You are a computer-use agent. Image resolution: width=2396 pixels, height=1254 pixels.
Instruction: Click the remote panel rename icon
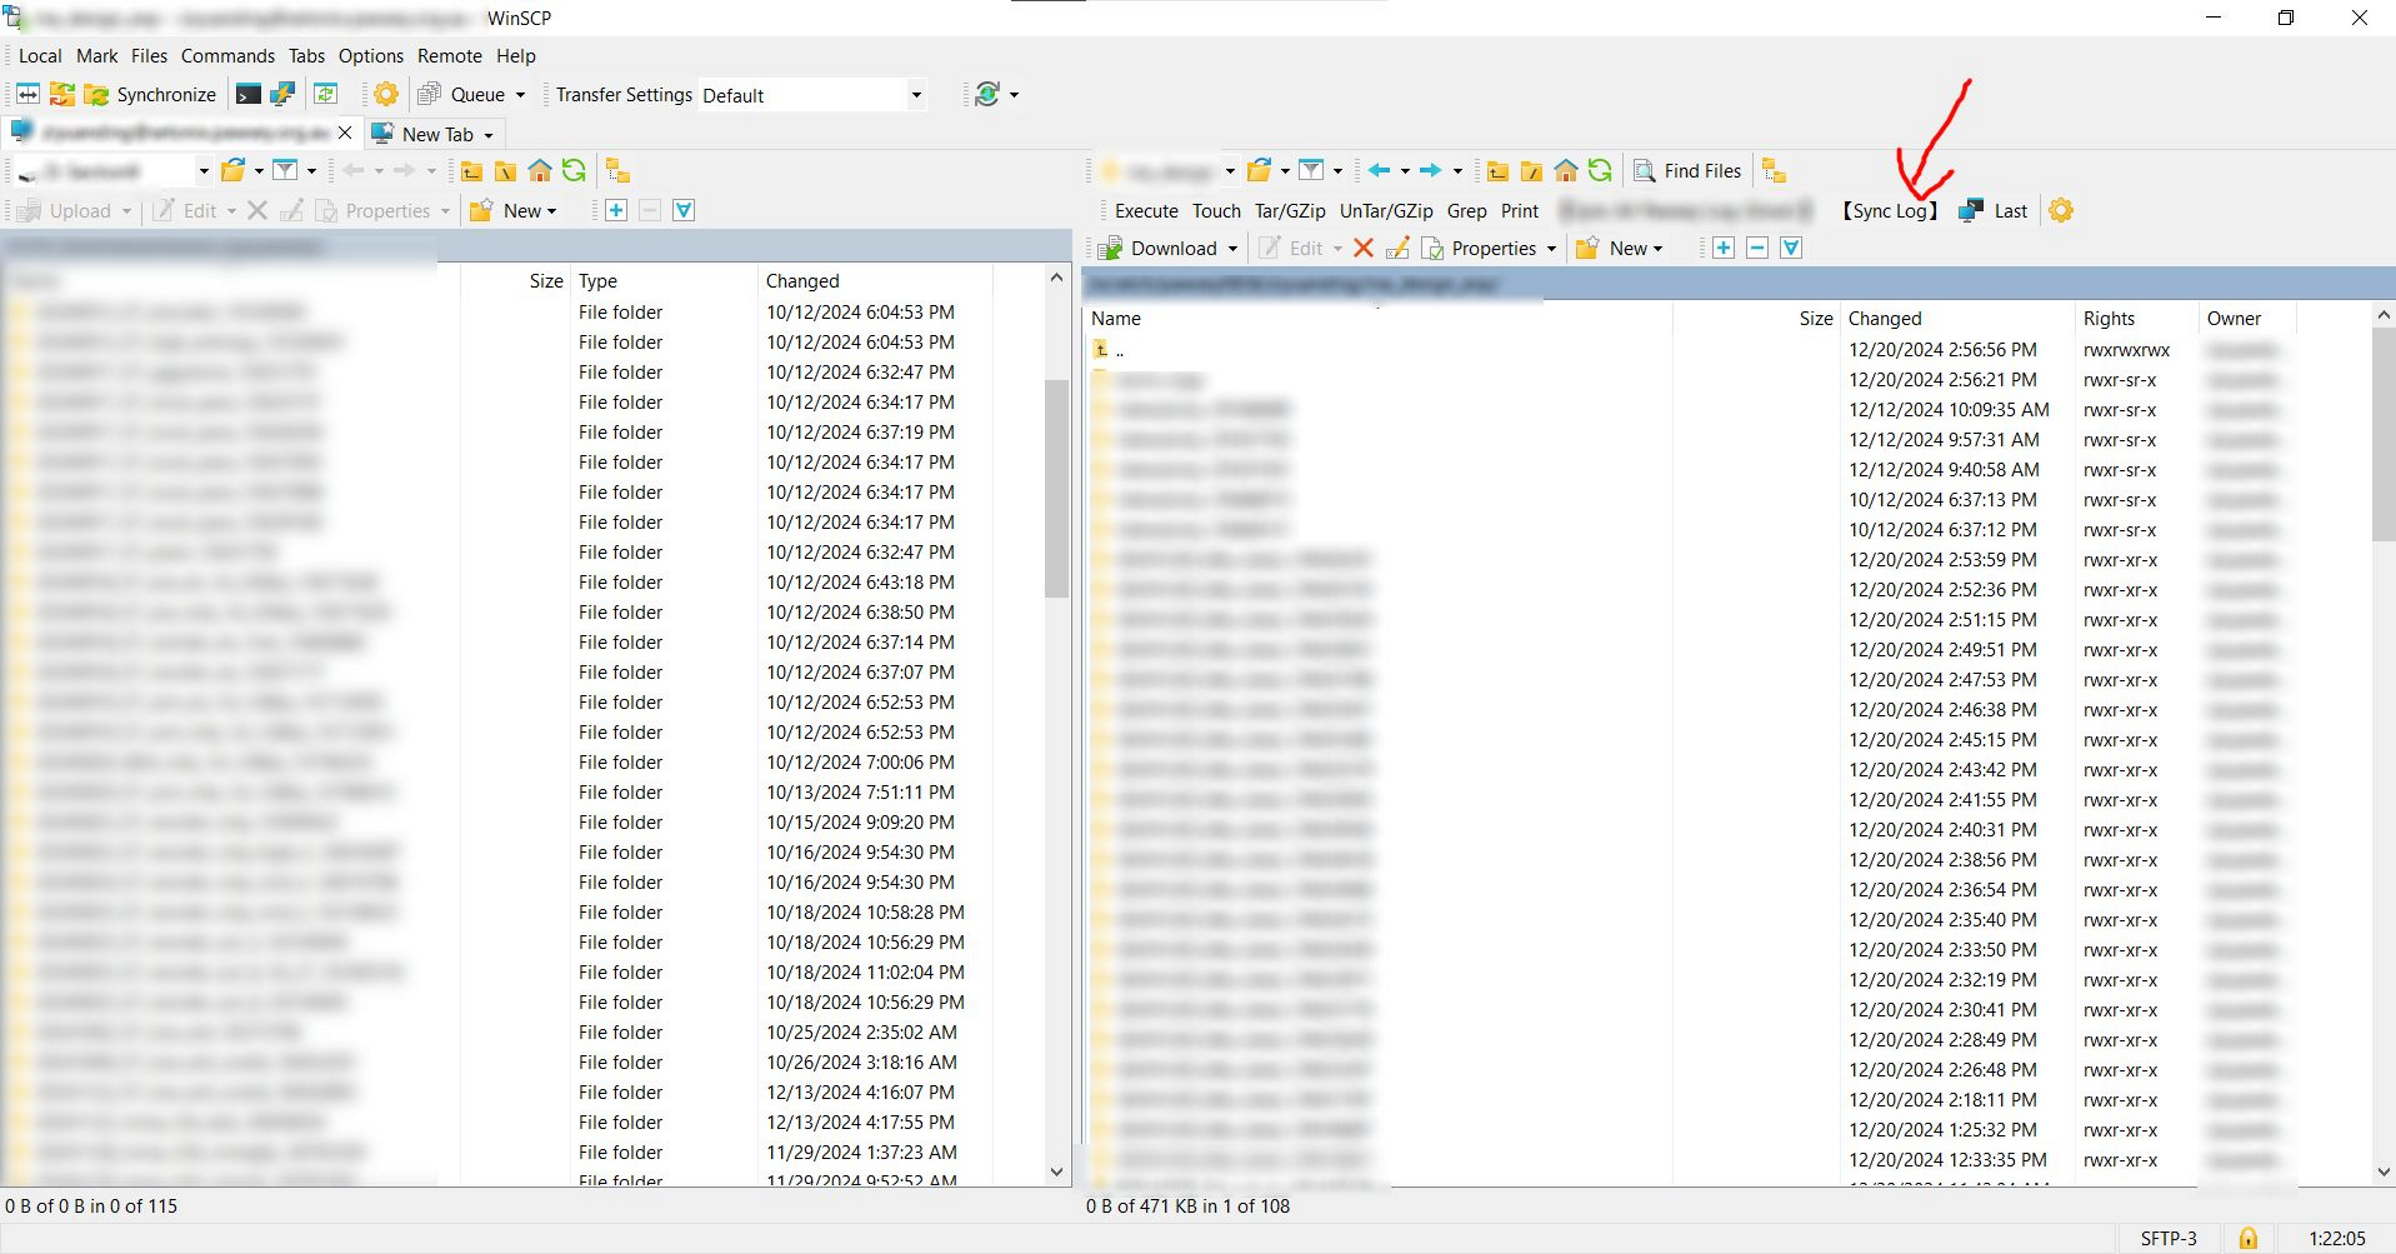[x=1398, y=248]
